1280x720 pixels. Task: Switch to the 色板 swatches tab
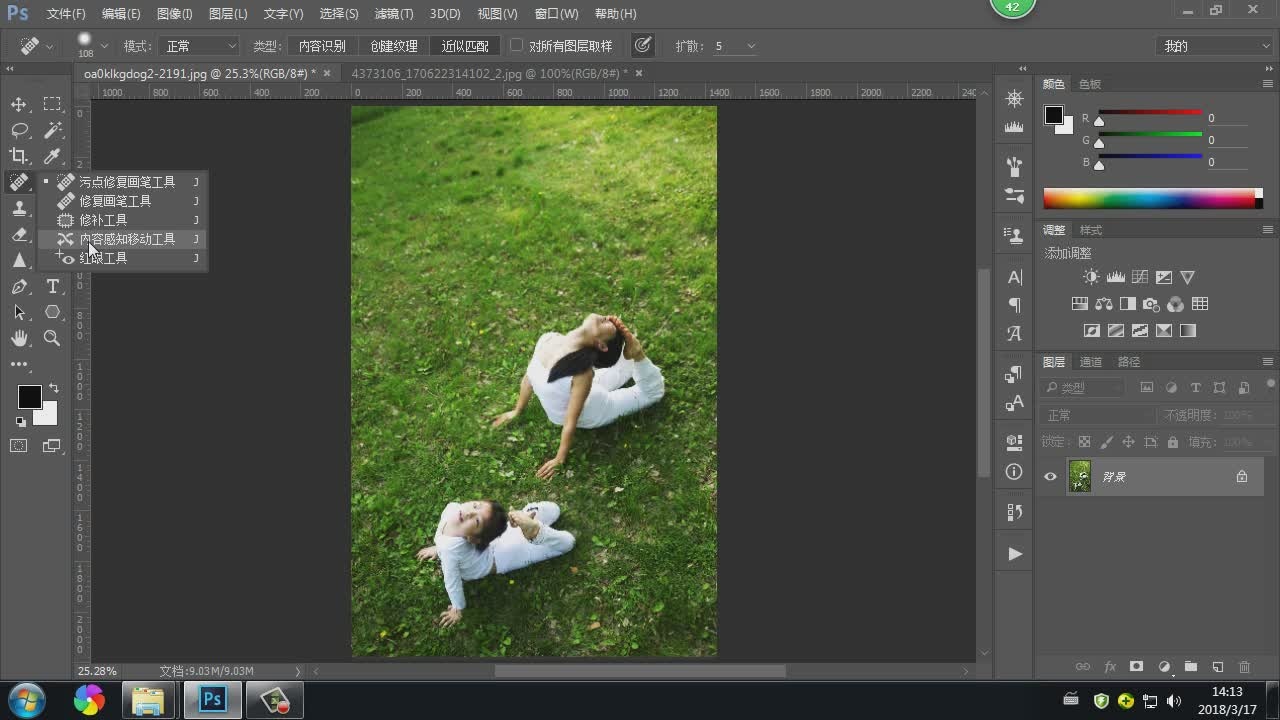click(x=1089, y=84)
